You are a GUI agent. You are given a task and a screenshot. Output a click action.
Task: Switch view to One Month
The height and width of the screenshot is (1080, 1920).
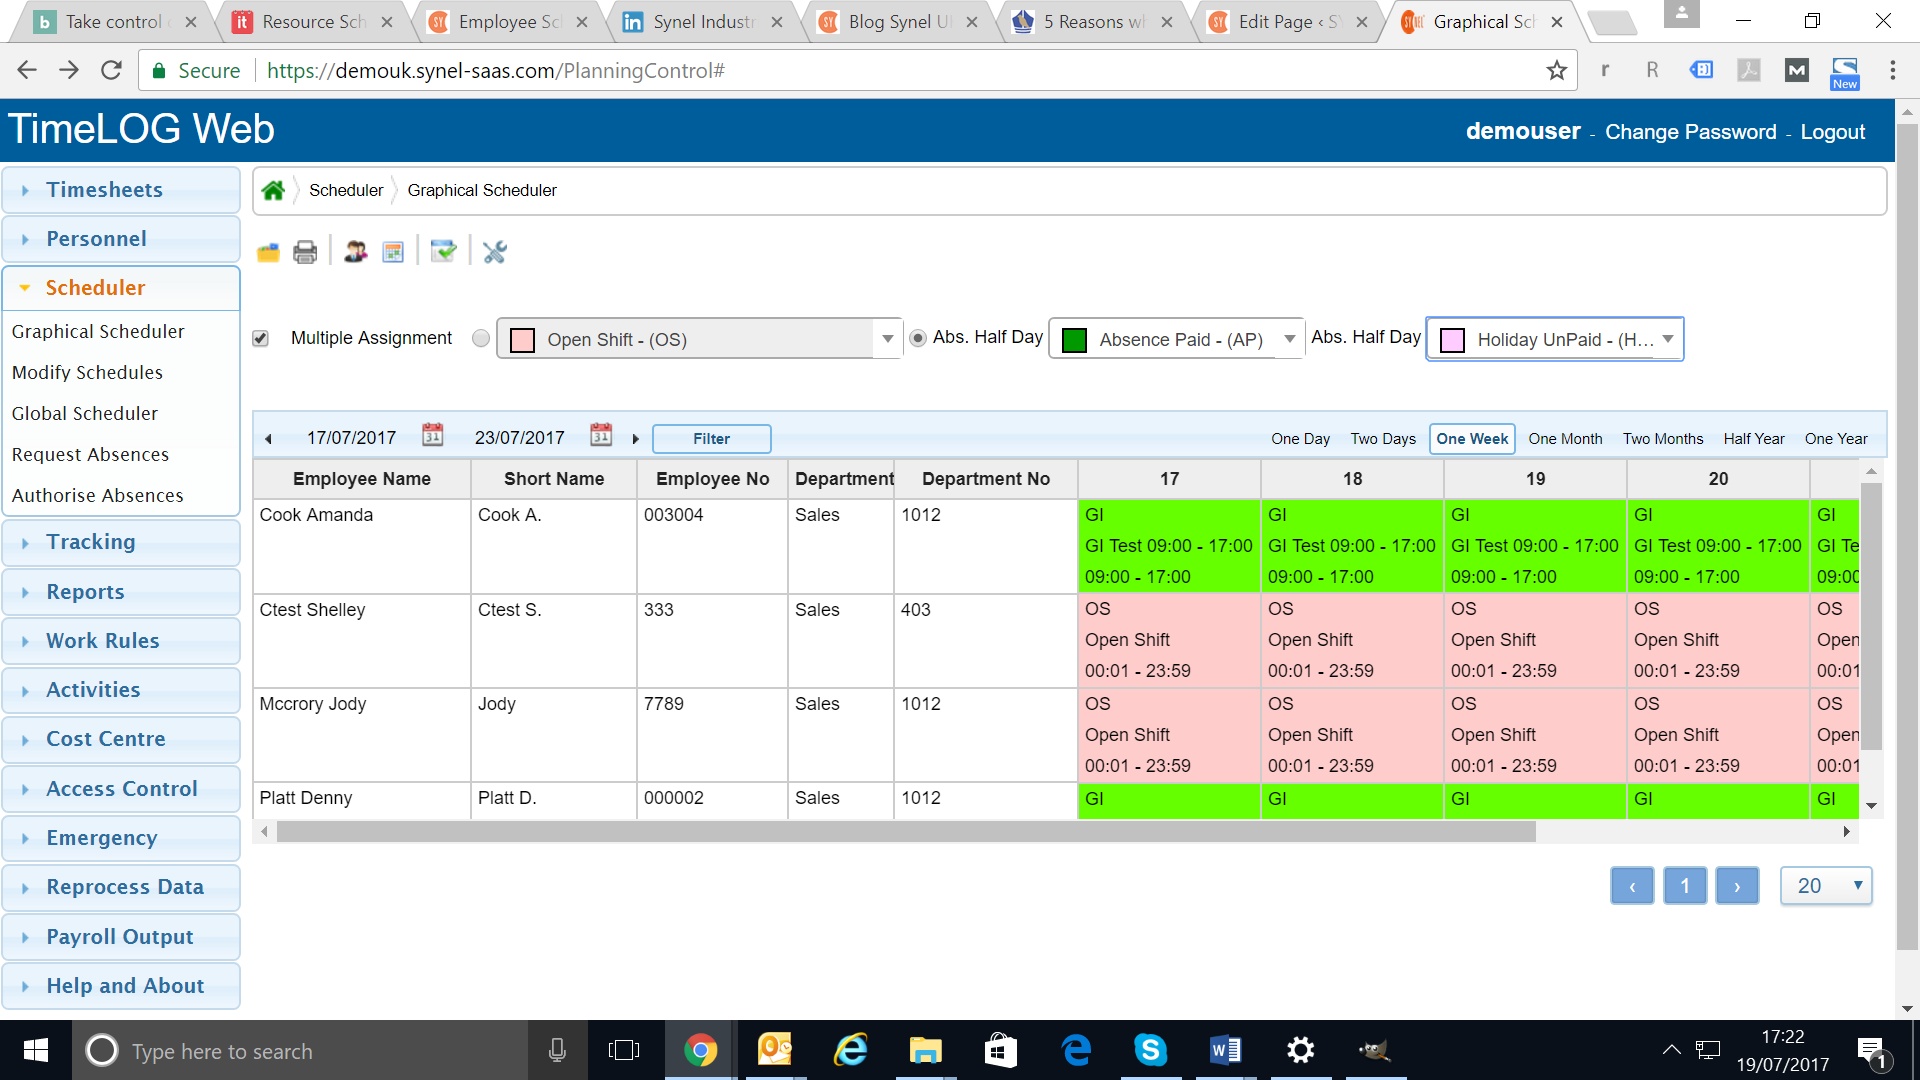pos(1564,438)
